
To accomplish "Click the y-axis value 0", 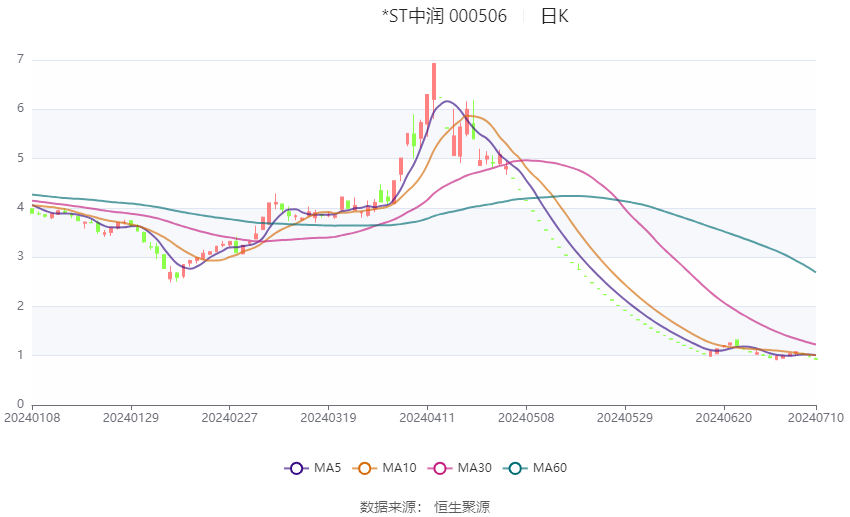I will pos(21,404).
